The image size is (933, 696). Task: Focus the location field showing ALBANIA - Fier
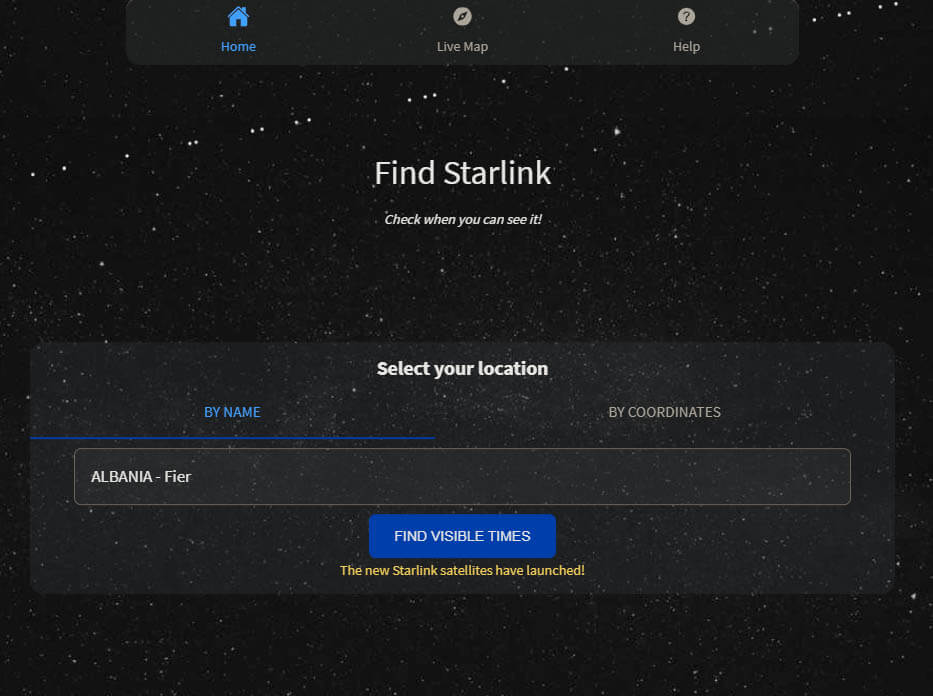462,476
